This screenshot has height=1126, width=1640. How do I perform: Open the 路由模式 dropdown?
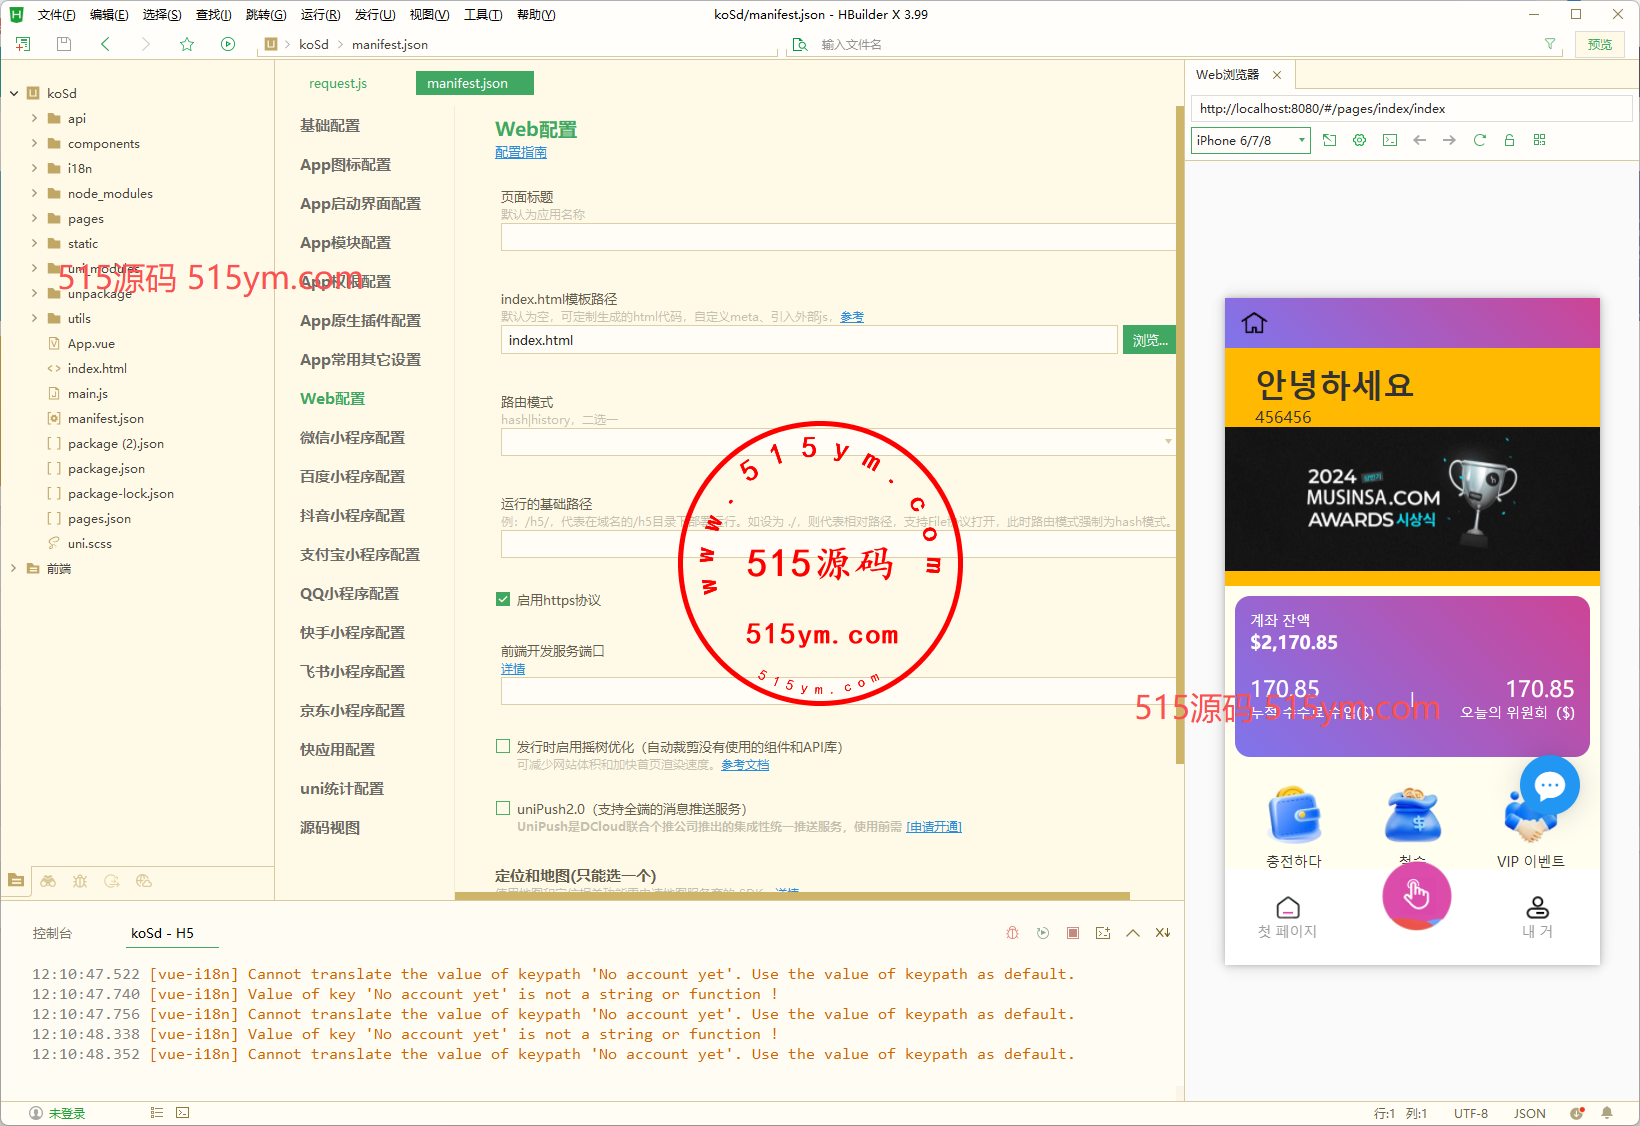click(836, 441)
